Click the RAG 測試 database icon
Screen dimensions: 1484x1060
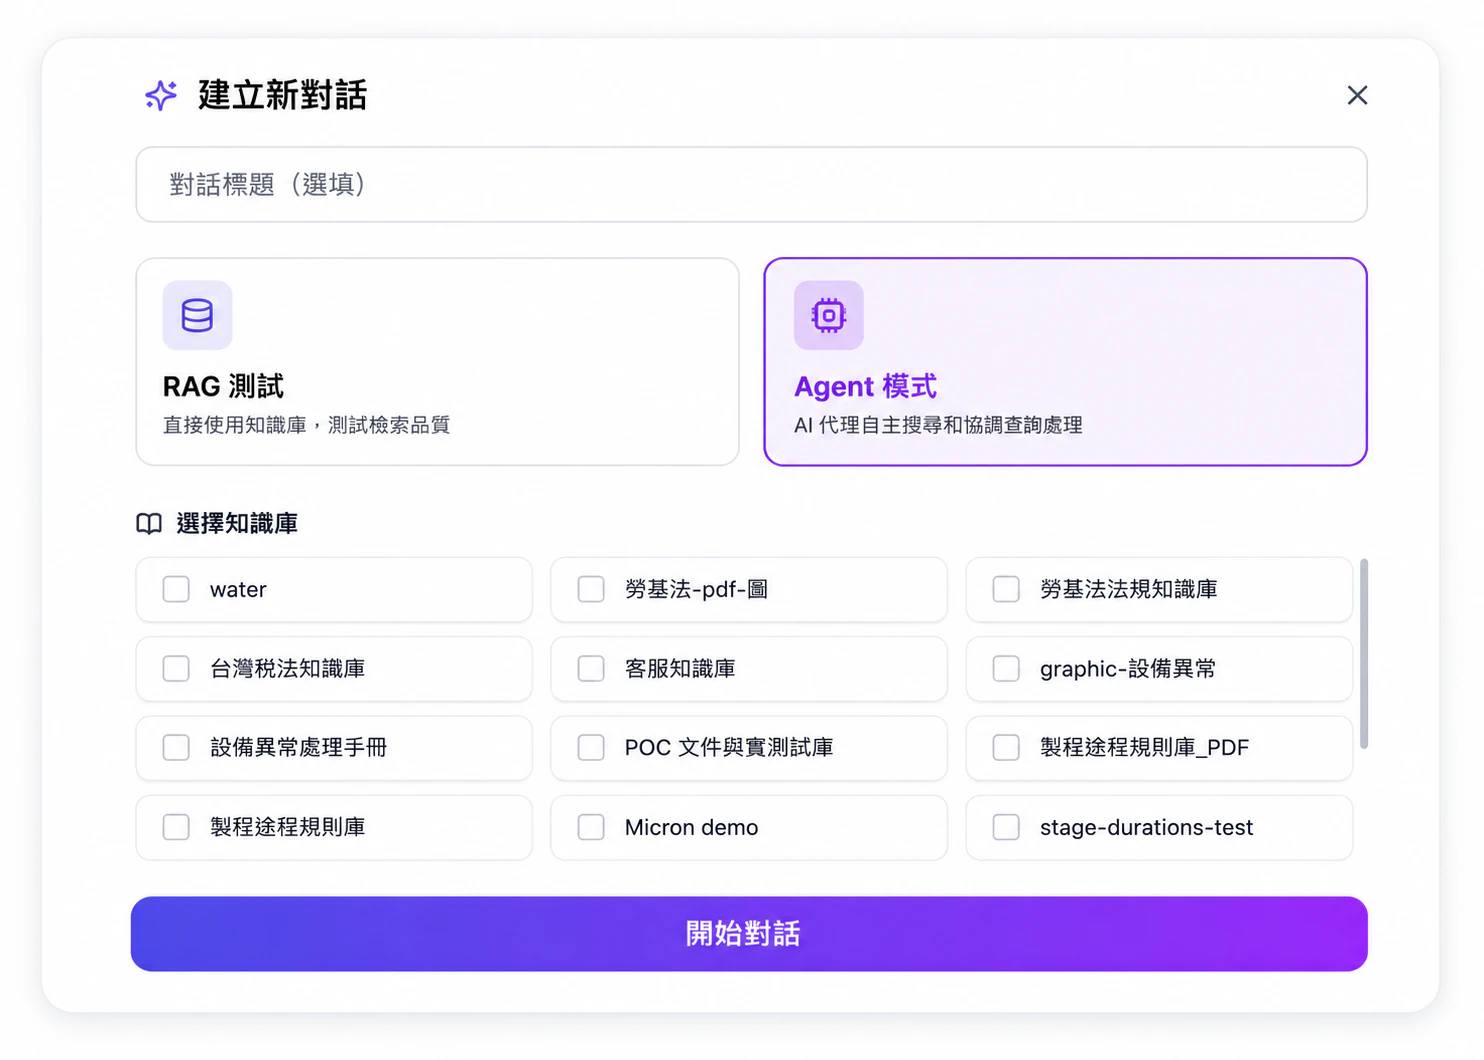coord(197,315)
